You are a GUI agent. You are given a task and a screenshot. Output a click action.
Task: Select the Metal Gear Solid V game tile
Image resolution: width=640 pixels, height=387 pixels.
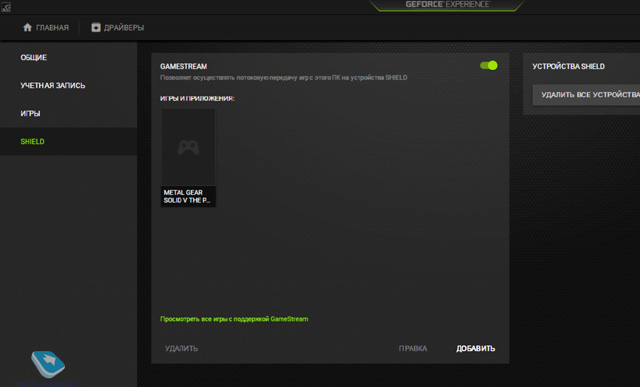pyautogui.click(x=188, y=158)
